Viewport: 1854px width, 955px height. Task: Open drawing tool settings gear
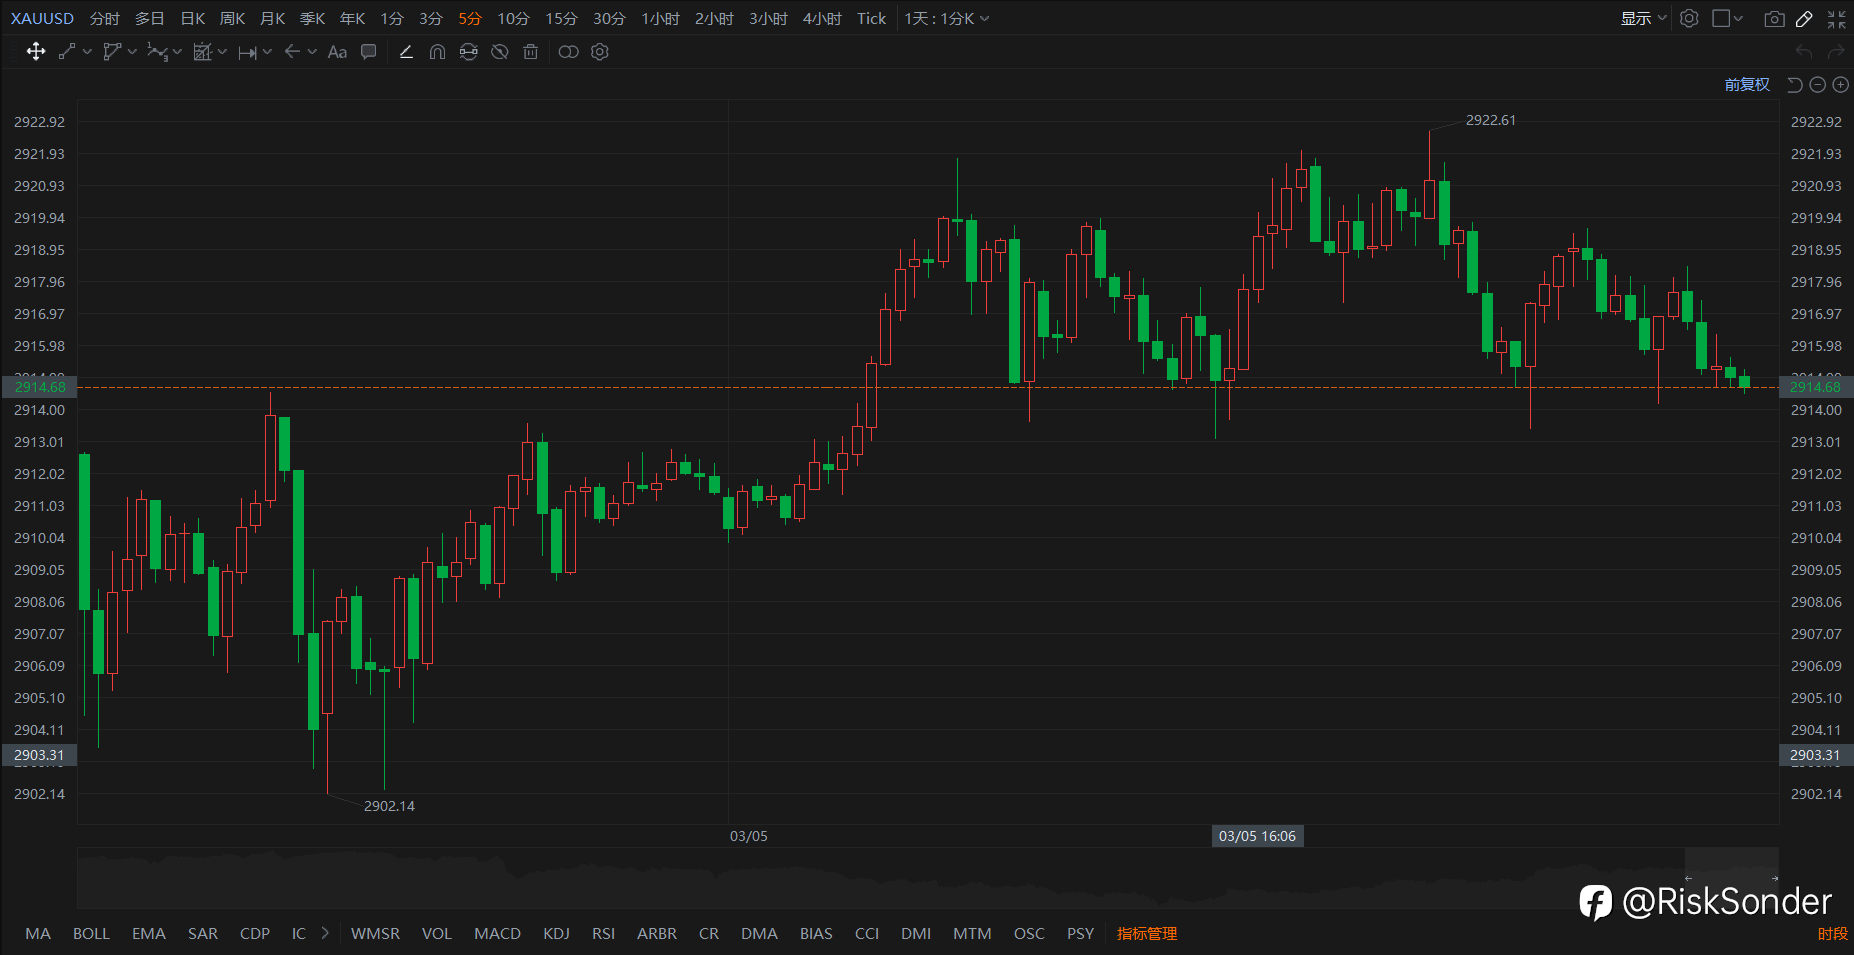600,52
